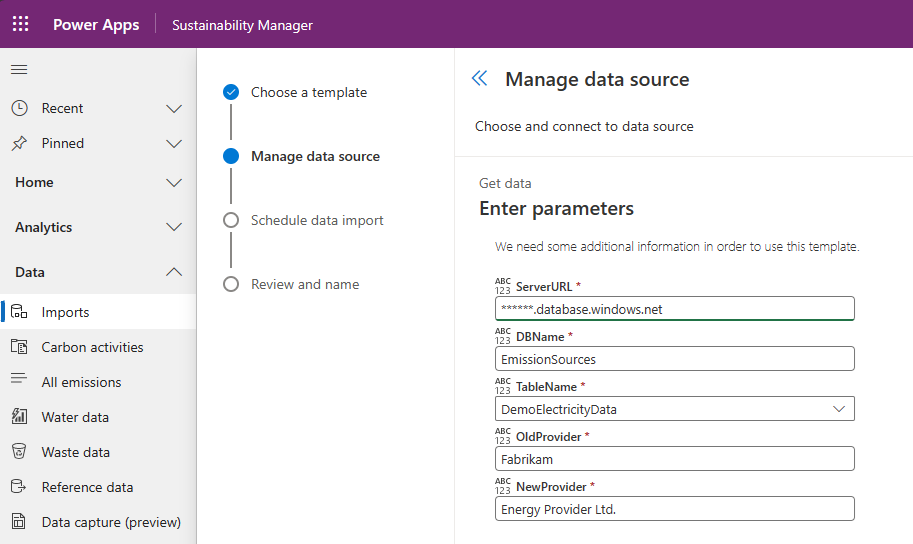Click the Imports icon in sidebar
913x544 pixels.
(x=19, y=312)
